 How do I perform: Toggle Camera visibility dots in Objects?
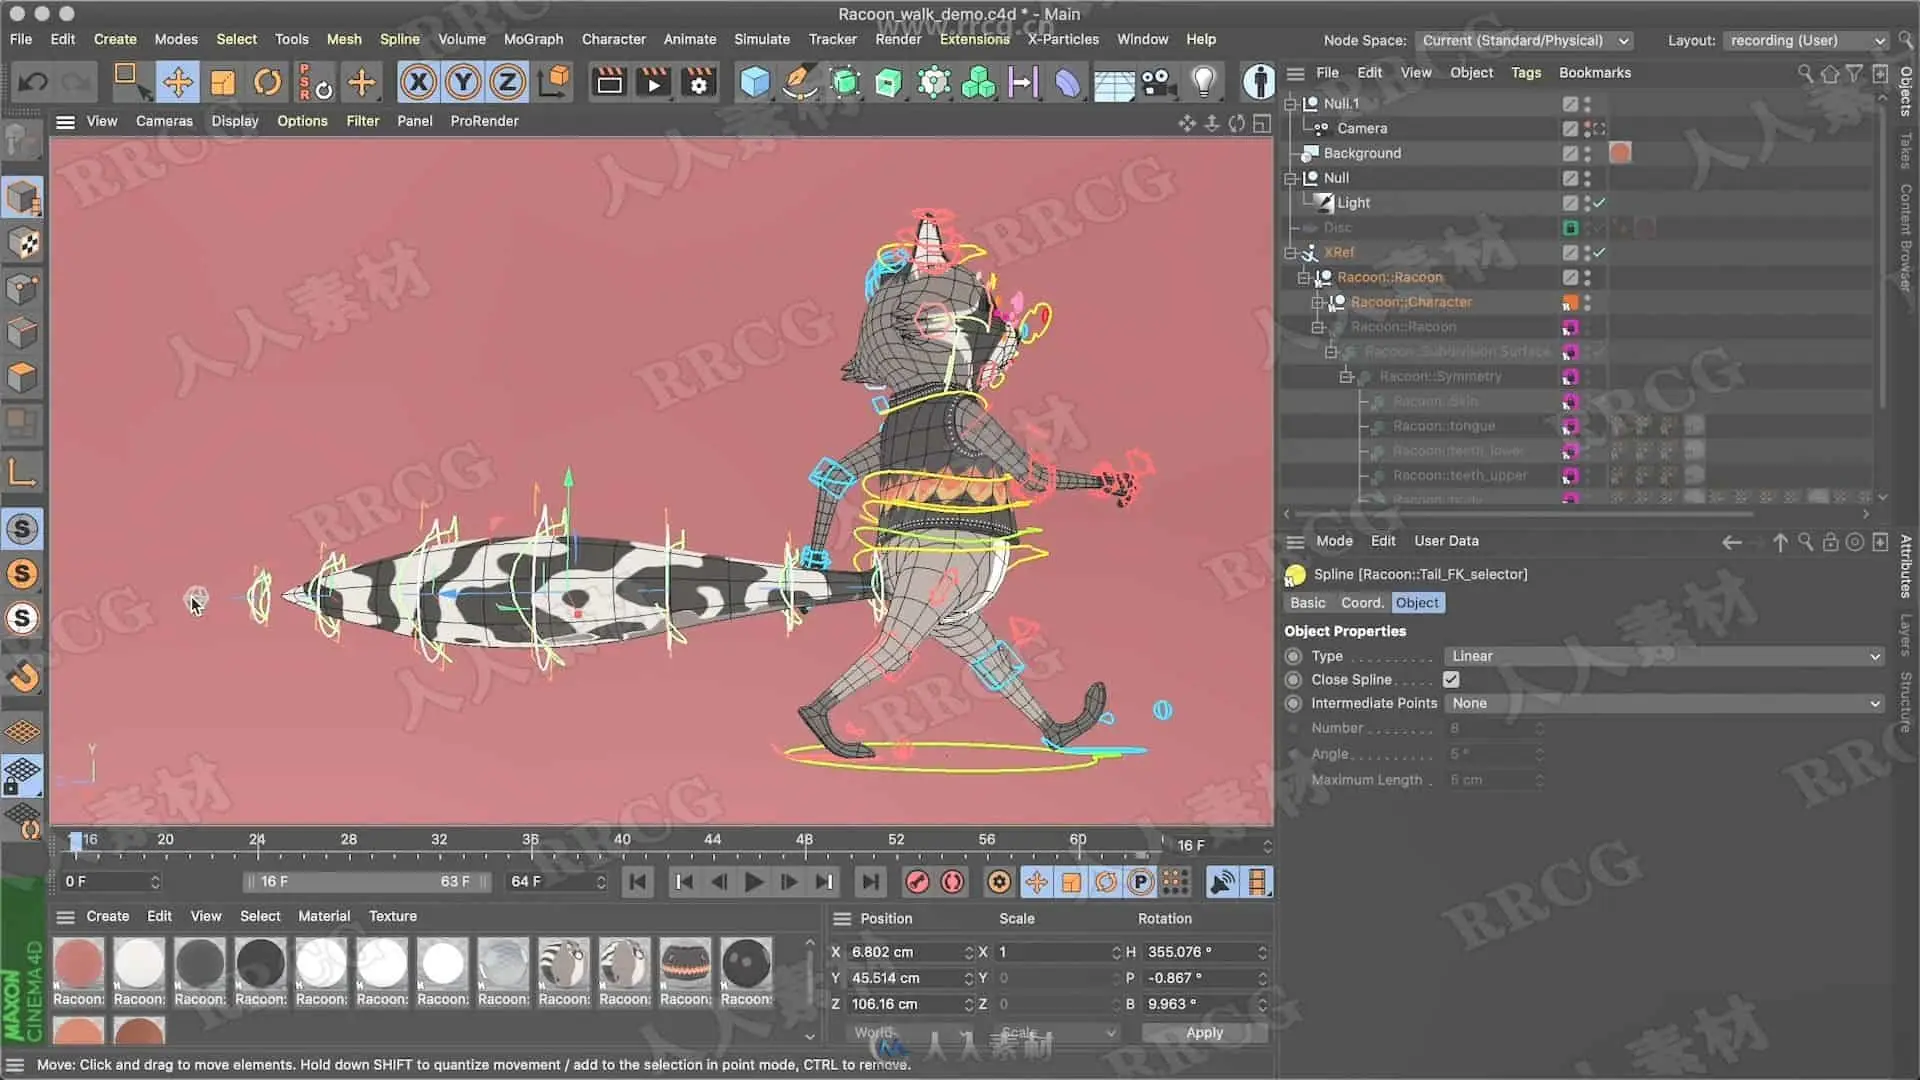coord(1588,129)
